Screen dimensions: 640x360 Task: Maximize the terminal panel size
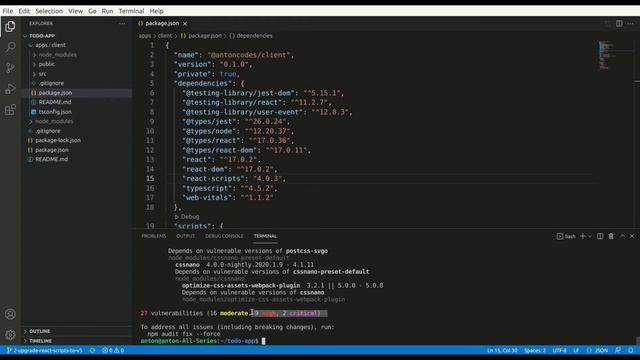(x=622, y=236)
